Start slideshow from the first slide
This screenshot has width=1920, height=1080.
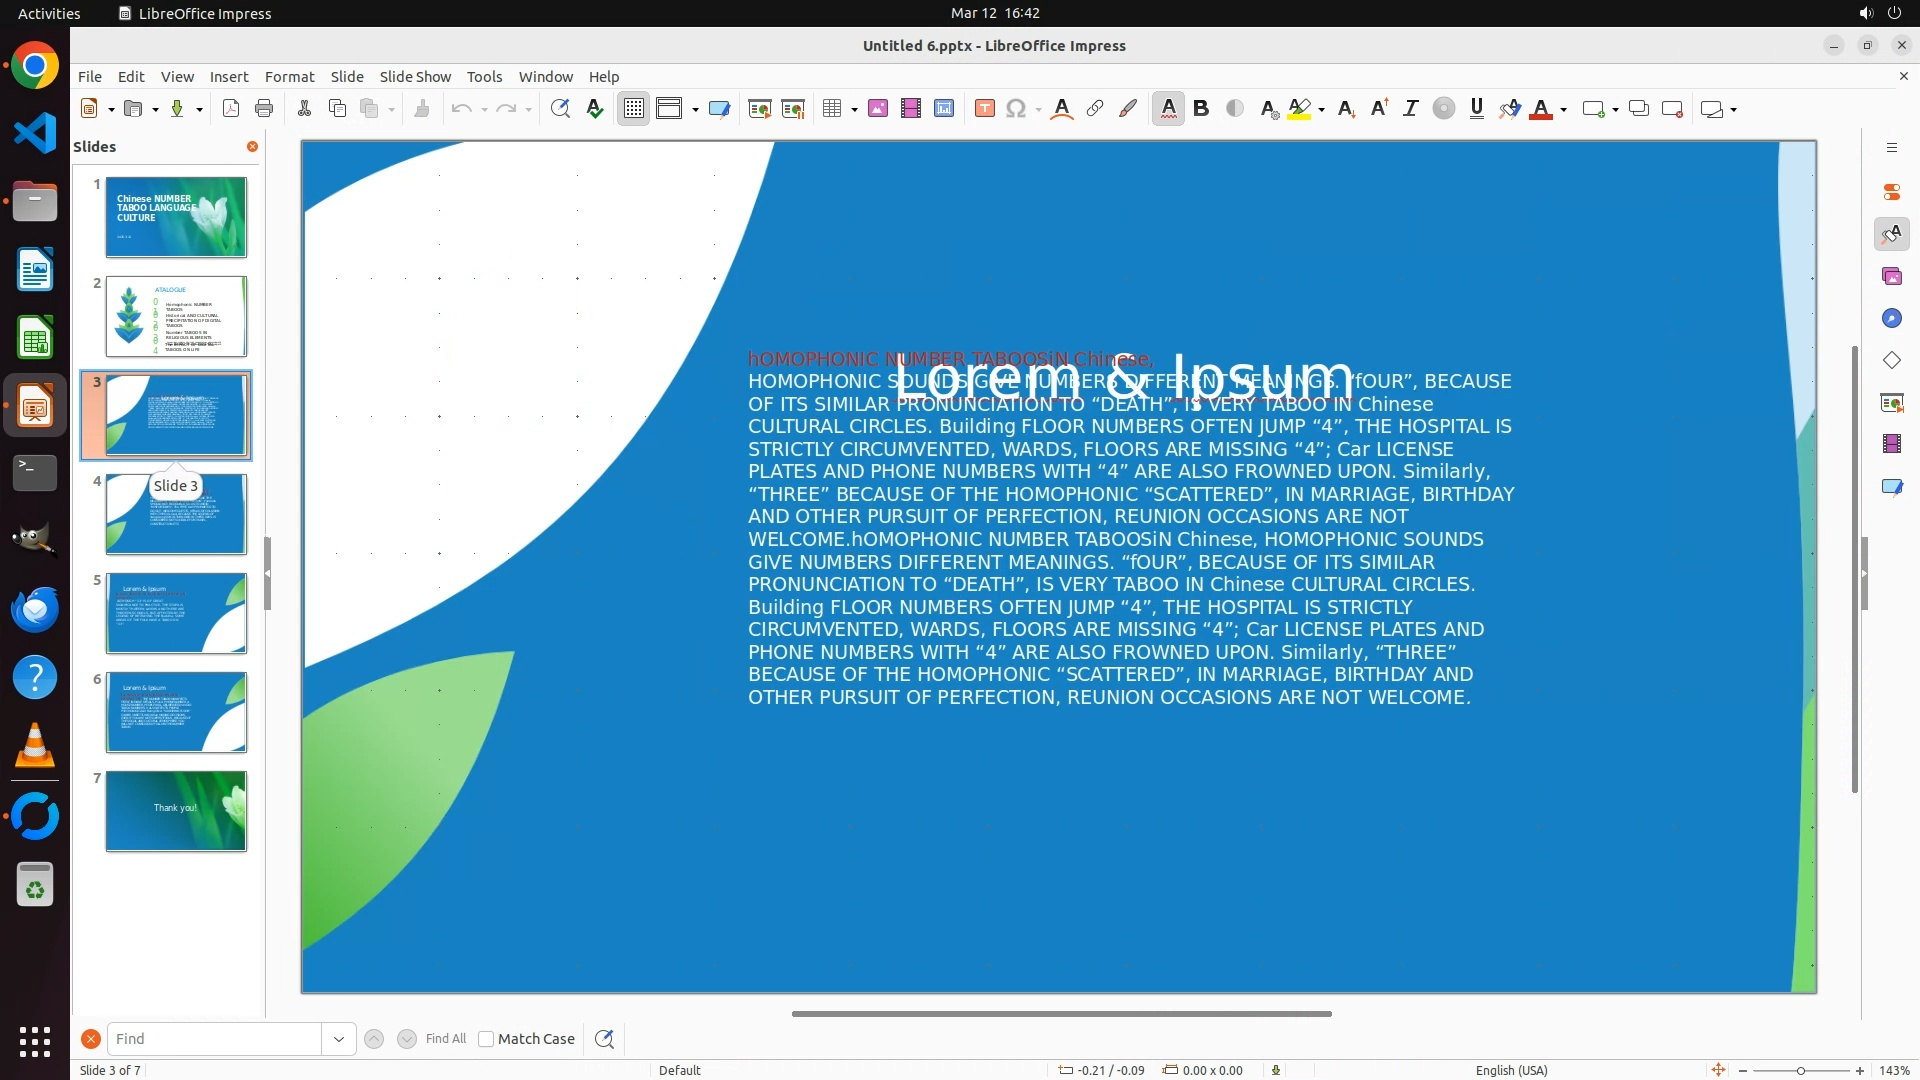coord(760,109)
